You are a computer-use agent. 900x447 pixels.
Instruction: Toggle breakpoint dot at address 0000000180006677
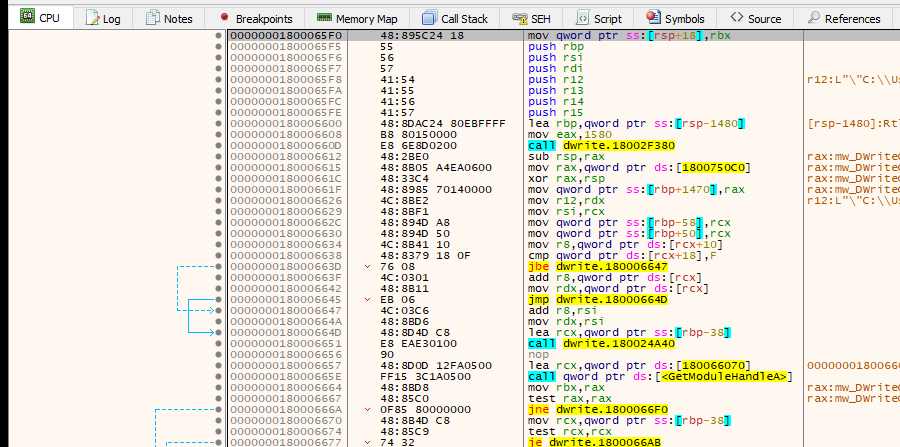tap(218, 442)
